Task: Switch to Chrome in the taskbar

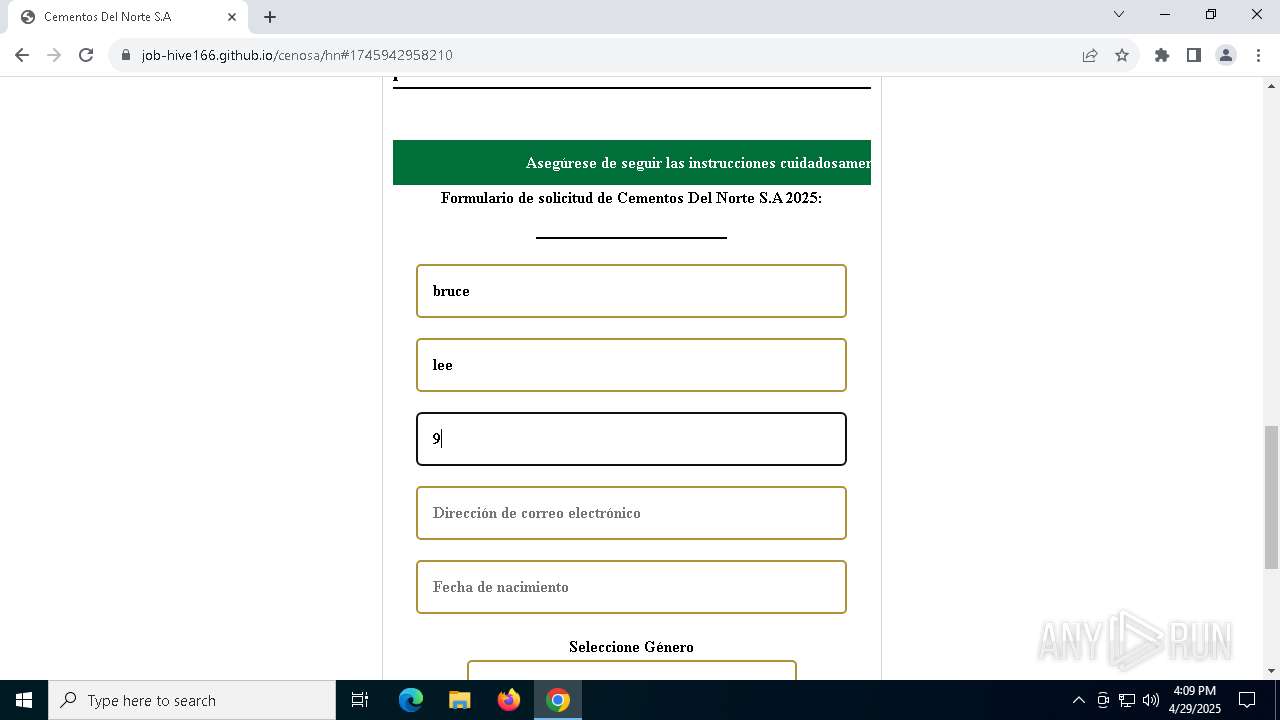Action: click(x=558, y=700)
